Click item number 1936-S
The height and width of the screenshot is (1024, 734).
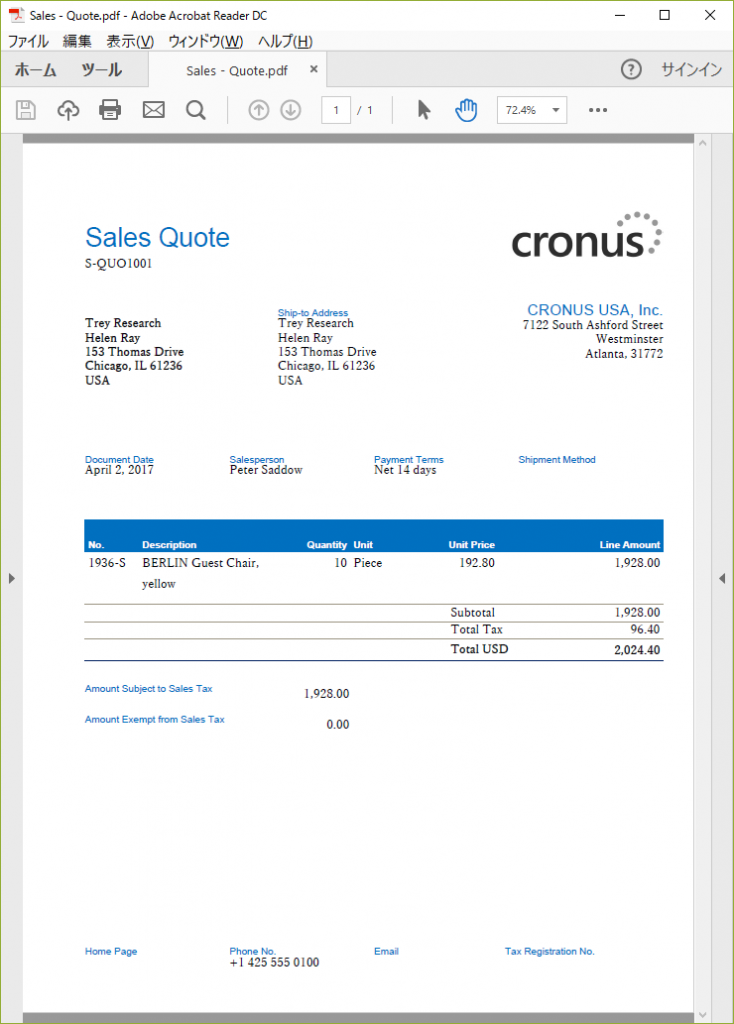[x=107, y=562]
